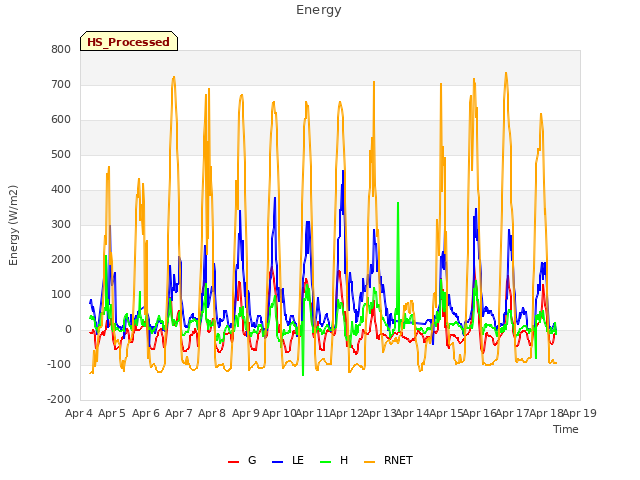This screenshot has height=480, width=640.
Task: Toggle the G series legend entry
Action: [x=242, y=460]
